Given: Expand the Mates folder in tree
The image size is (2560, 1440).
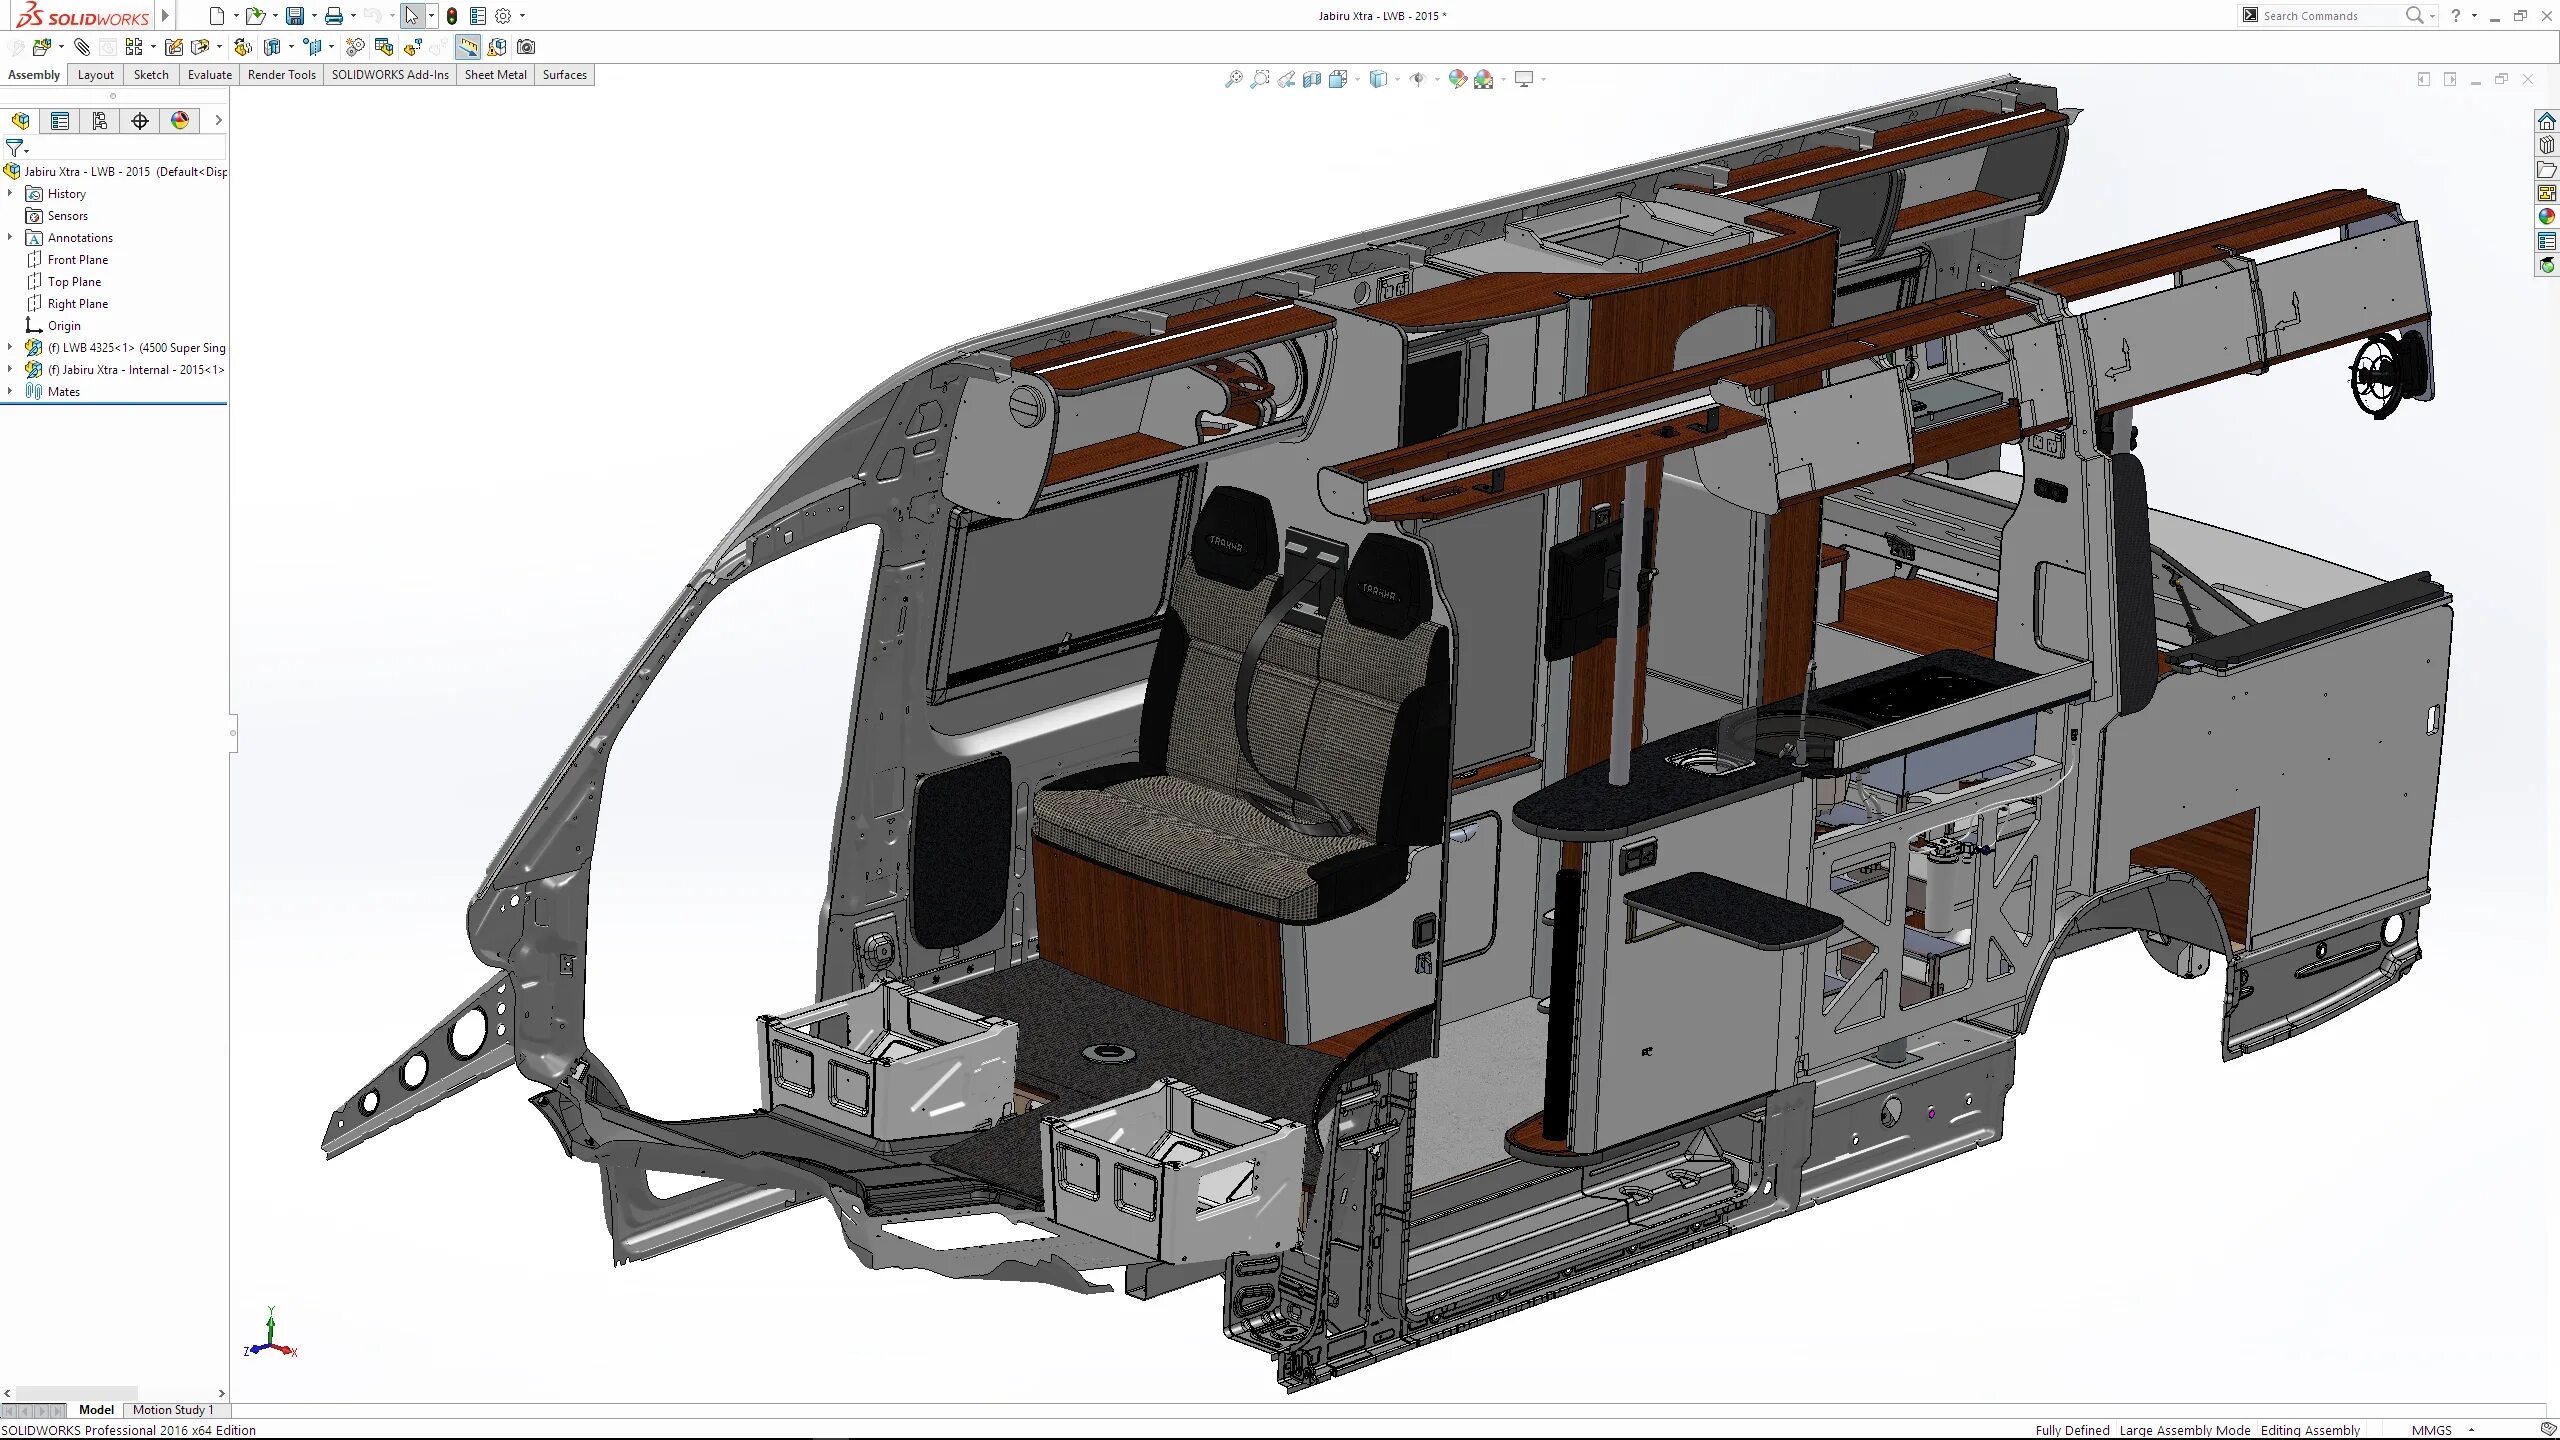Looking at the screenshot, I should coord(10,391).
